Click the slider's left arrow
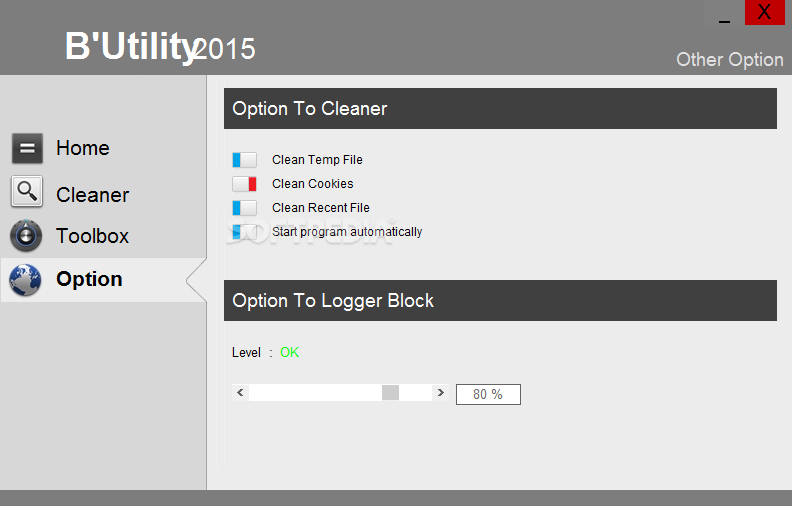The image size is (792, 506). (x=240, y=393)
